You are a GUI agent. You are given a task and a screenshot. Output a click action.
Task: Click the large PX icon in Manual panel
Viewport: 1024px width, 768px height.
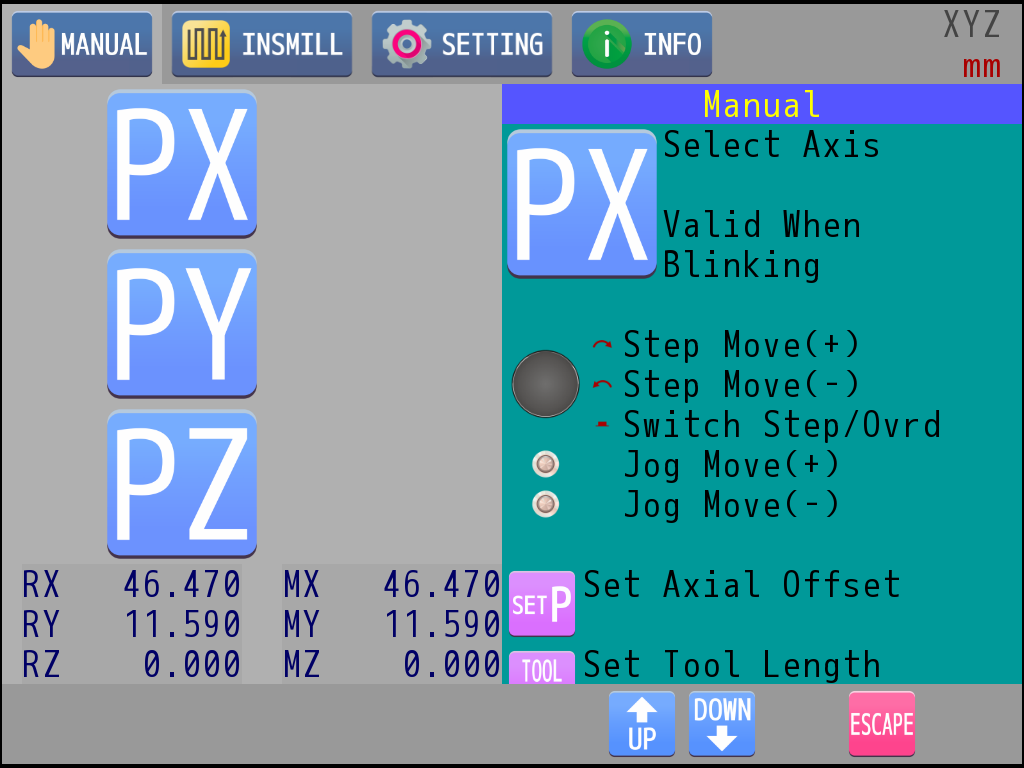coord(582,204)
